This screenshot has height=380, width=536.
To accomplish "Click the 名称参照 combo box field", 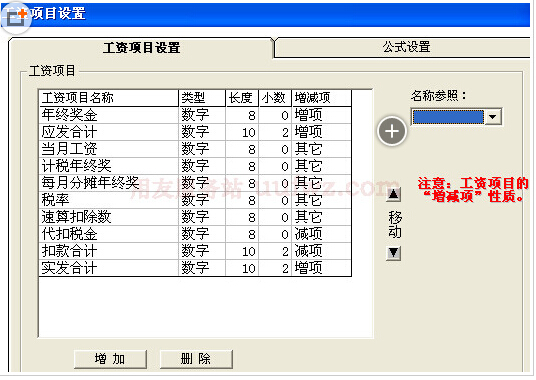I will point(456,117).
